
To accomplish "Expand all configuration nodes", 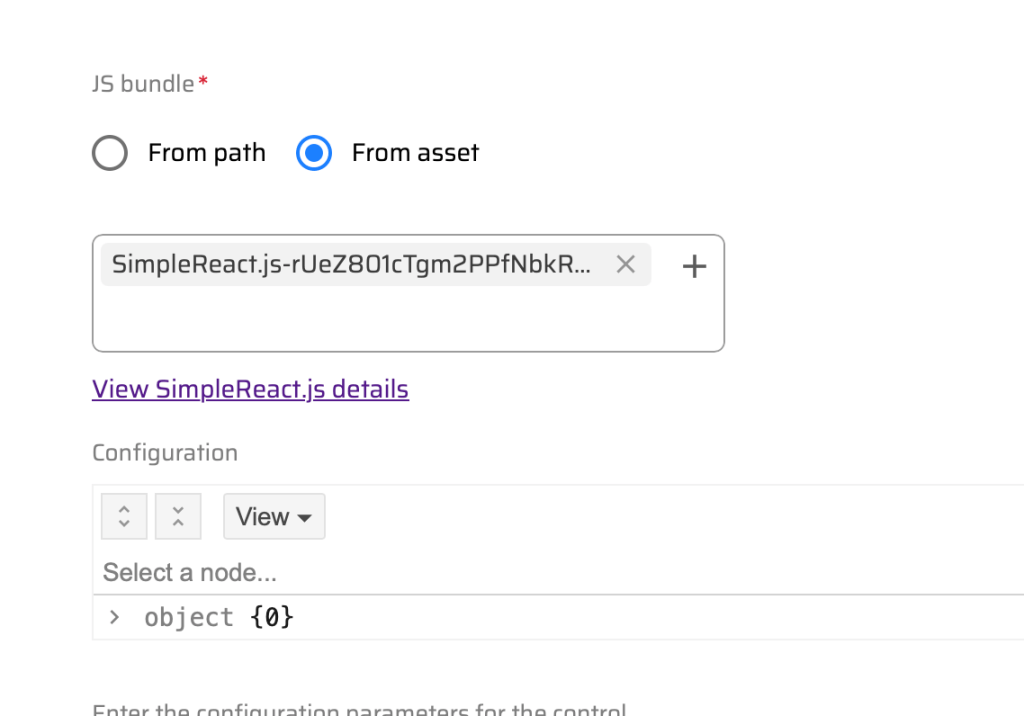I will (124, 516).
